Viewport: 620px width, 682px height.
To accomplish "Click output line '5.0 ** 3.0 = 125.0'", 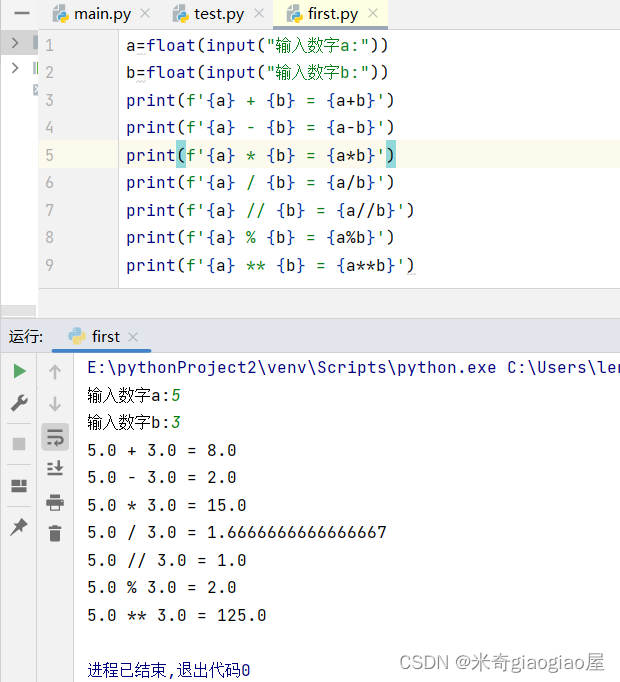I will [177, 616].
